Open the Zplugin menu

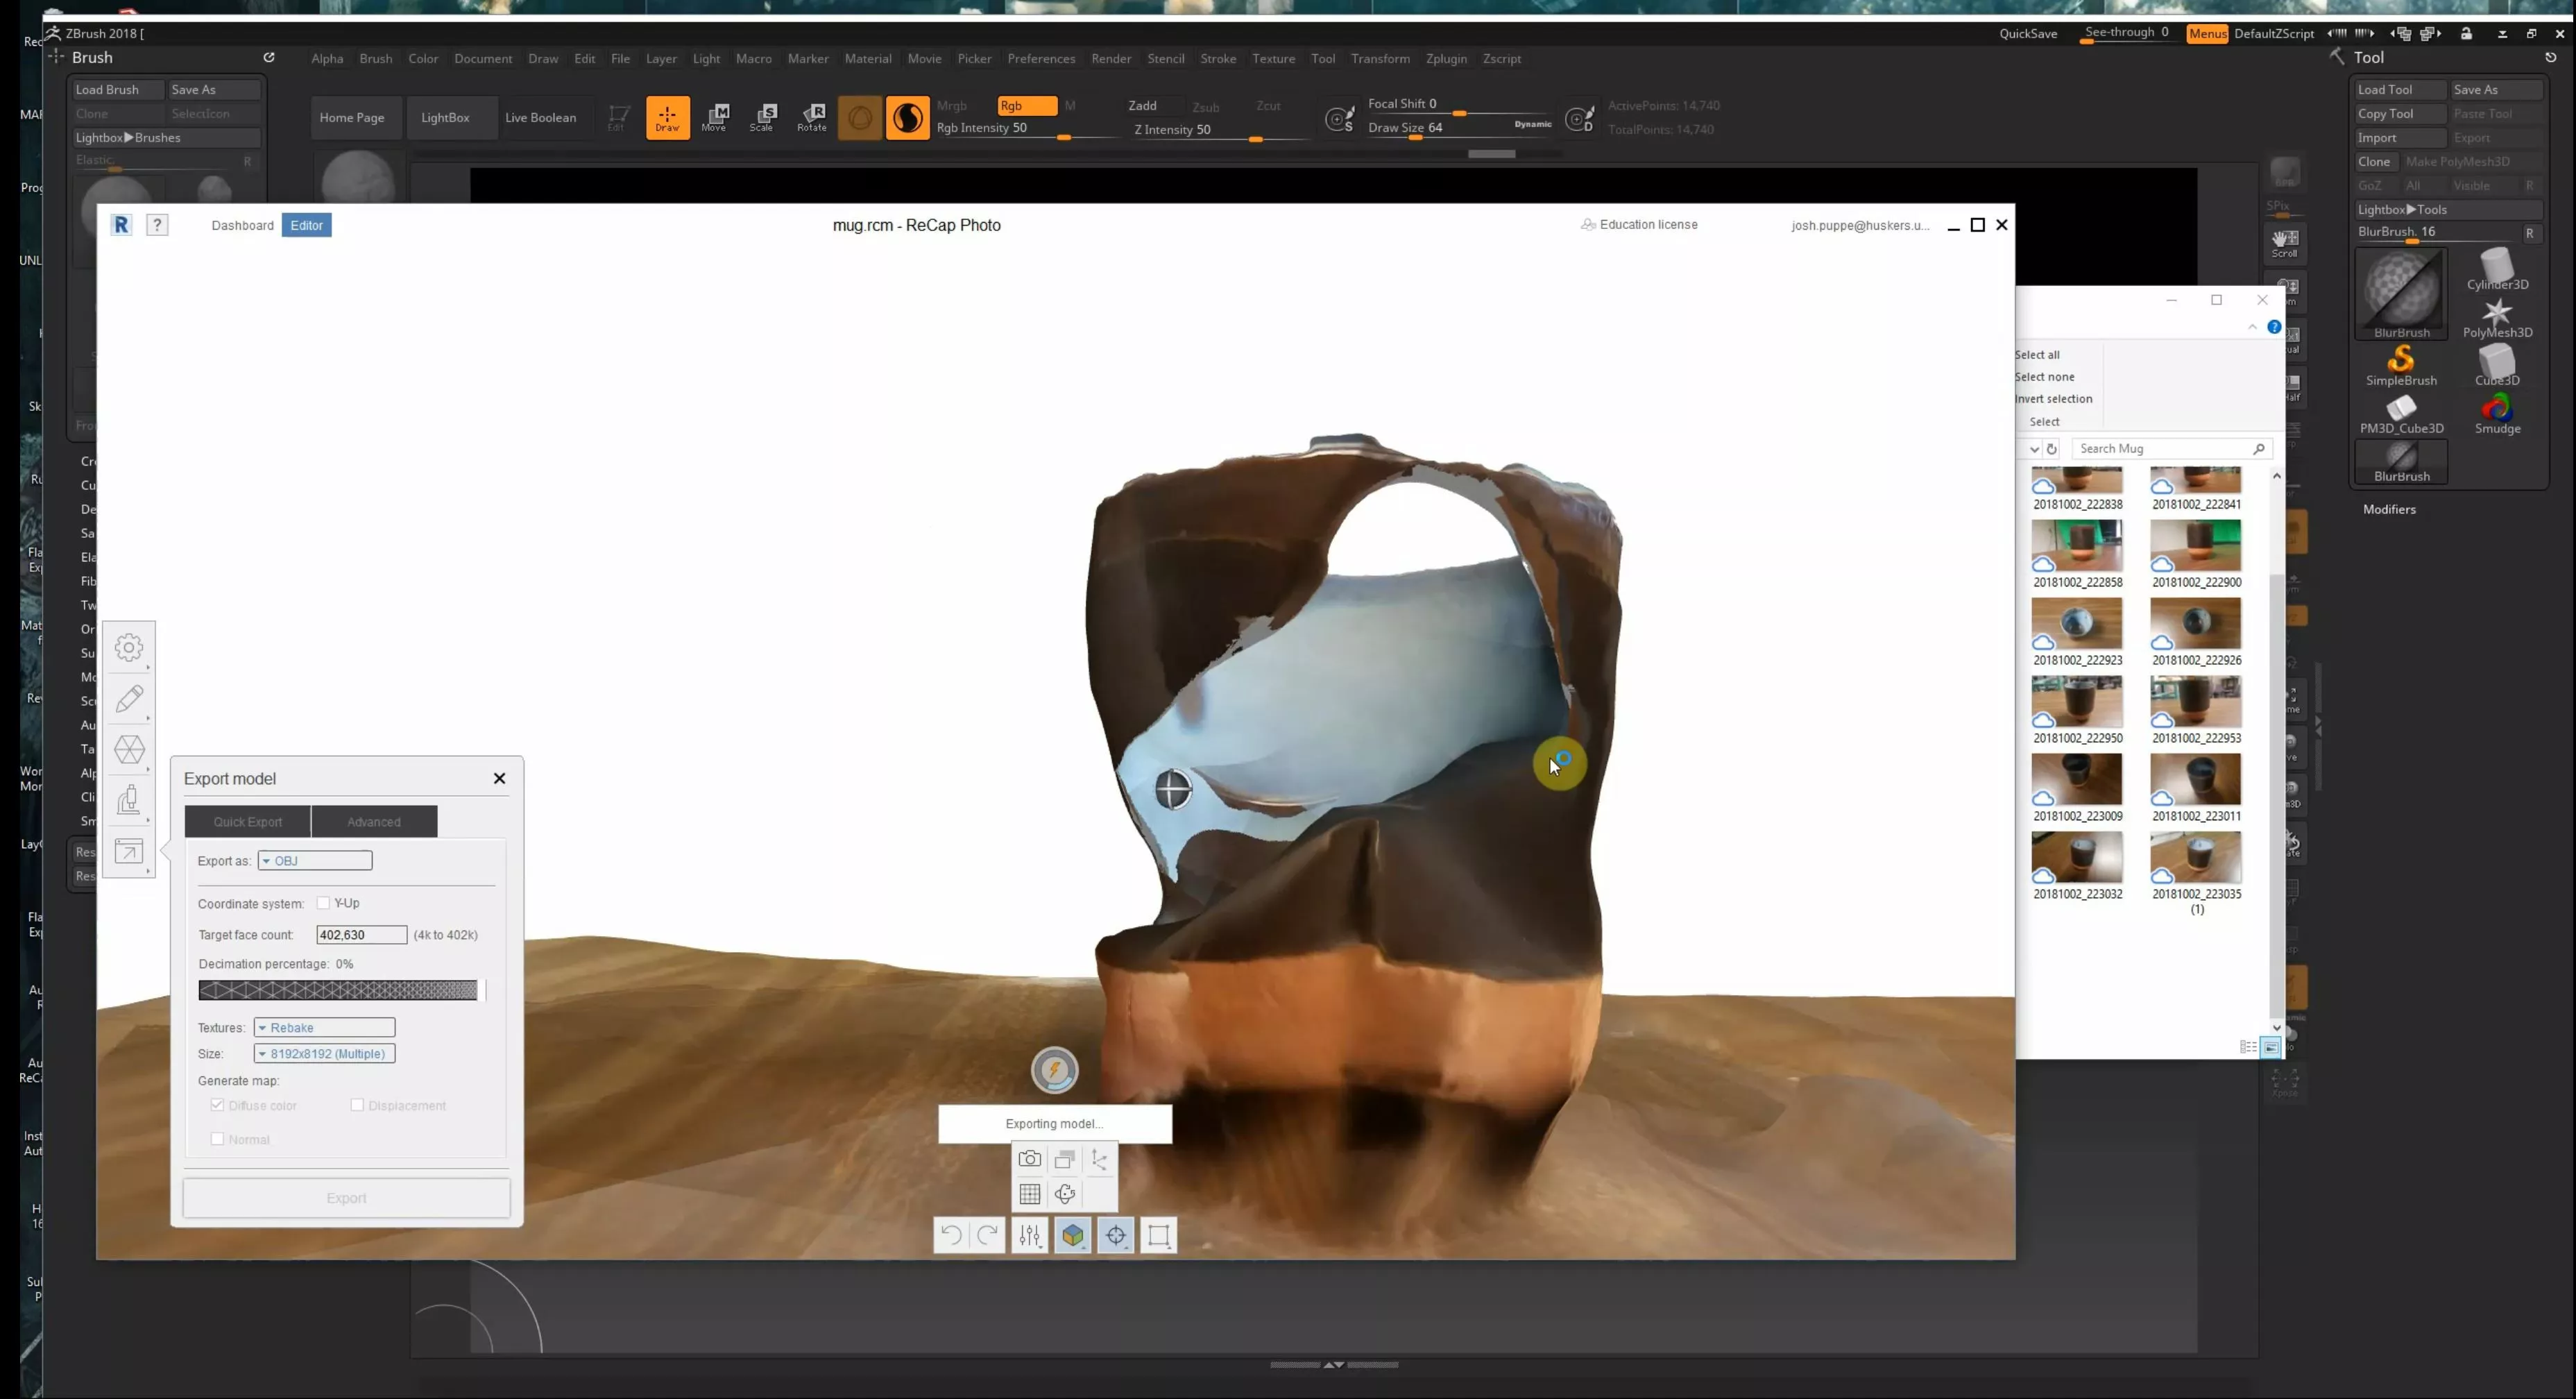coord(1446,59)
